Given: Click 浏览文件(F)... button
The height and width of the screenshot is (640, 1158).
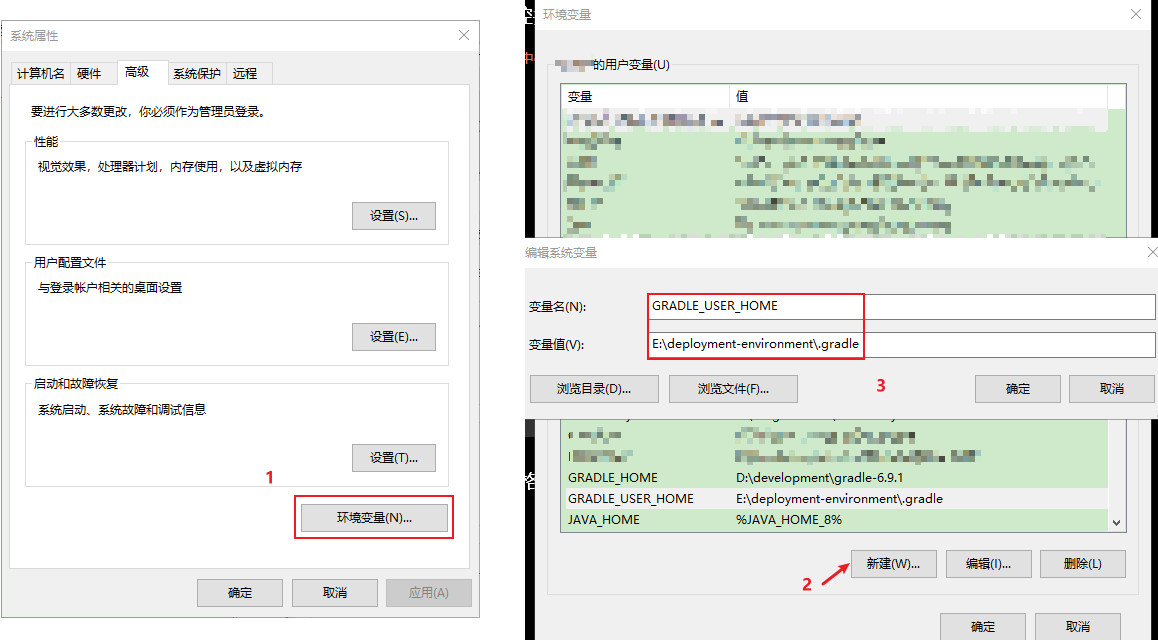Looking at the screenshot, I should [x=733, y=389].
